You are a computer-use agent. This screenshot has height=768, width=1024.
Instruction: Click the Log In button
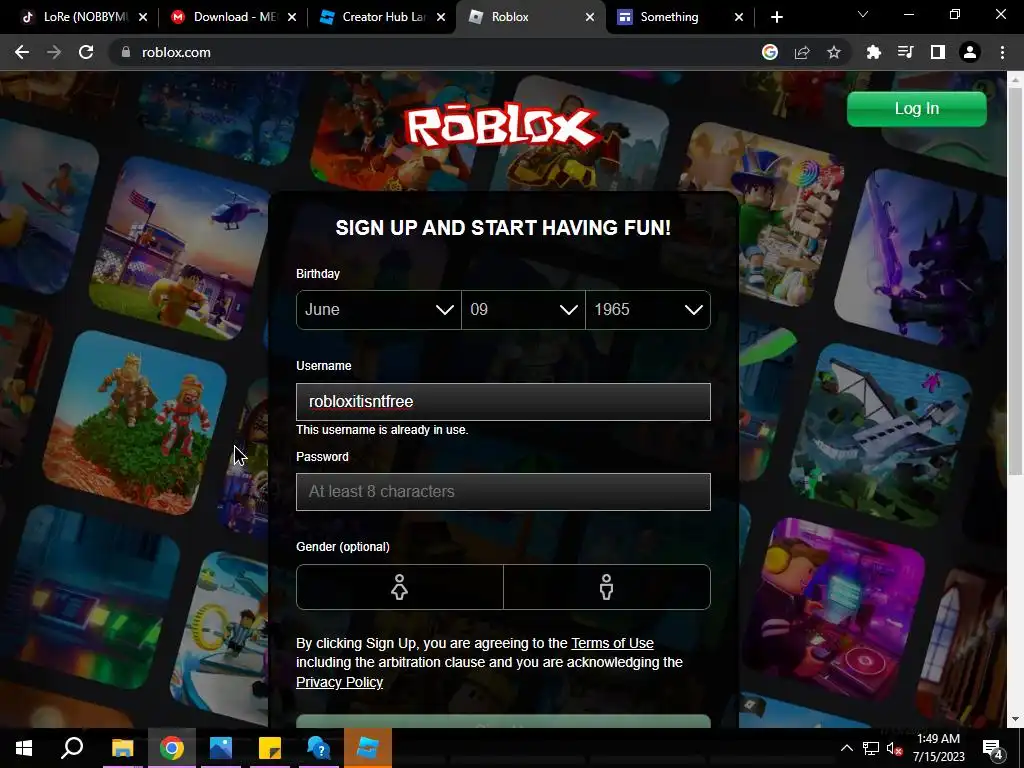pyautogui.click(x=916, y=108)
